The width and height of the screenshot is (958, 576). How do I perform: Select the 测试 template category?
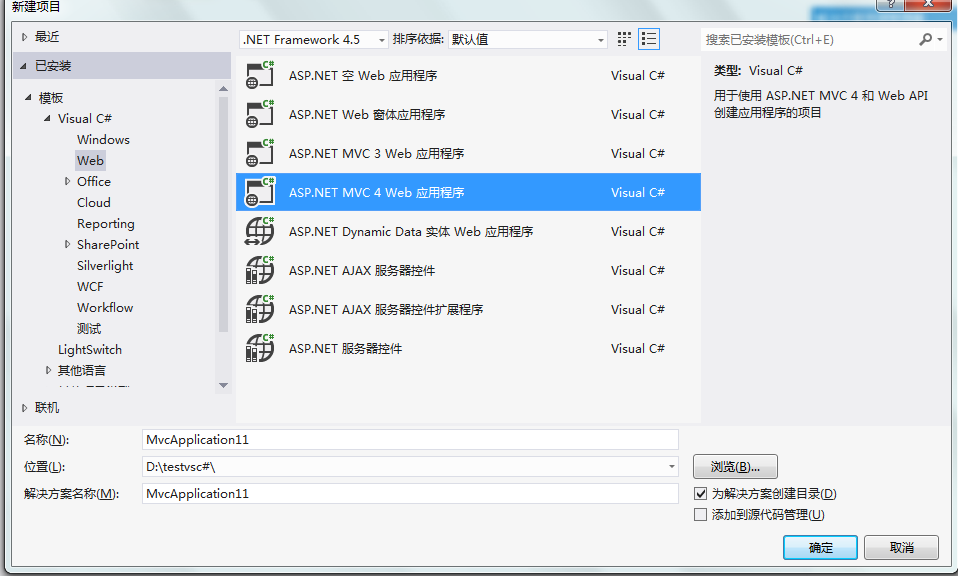tap(89, 329)
